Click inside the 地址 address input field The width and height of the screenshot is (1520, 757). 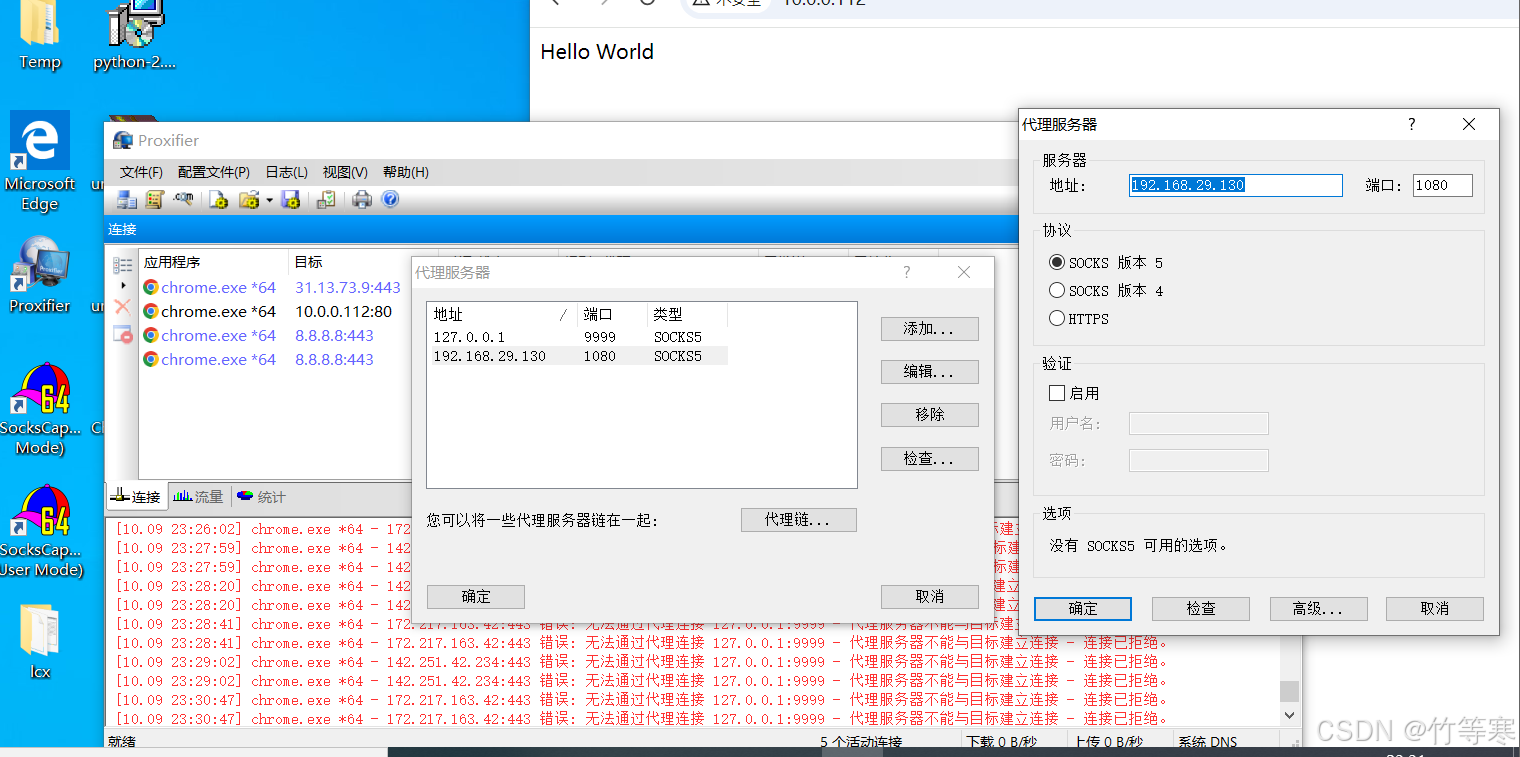click(1234, 185)
